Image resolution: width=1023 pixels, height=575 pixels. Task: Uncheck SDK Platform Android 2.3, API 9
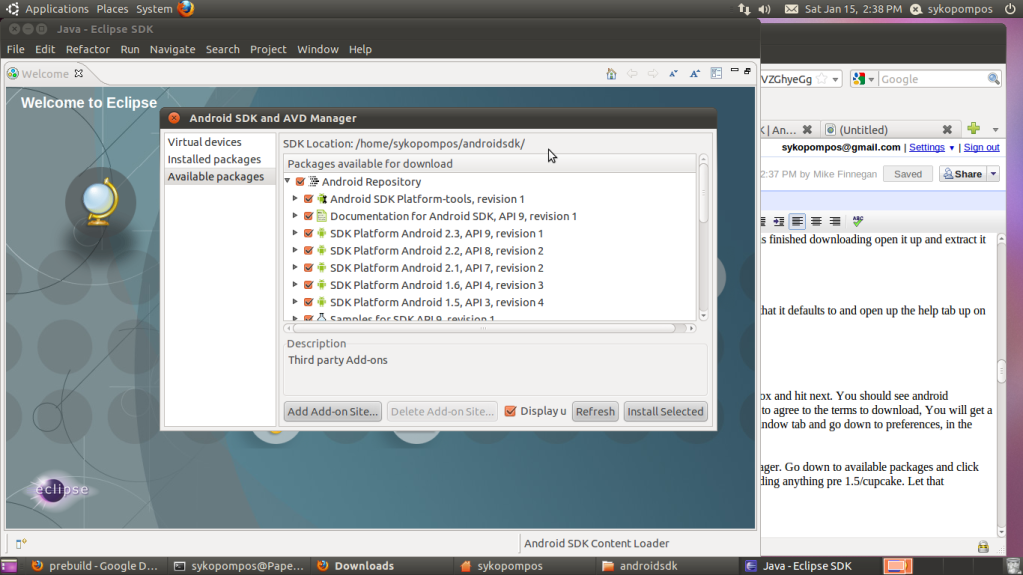(x=309, y=233)
